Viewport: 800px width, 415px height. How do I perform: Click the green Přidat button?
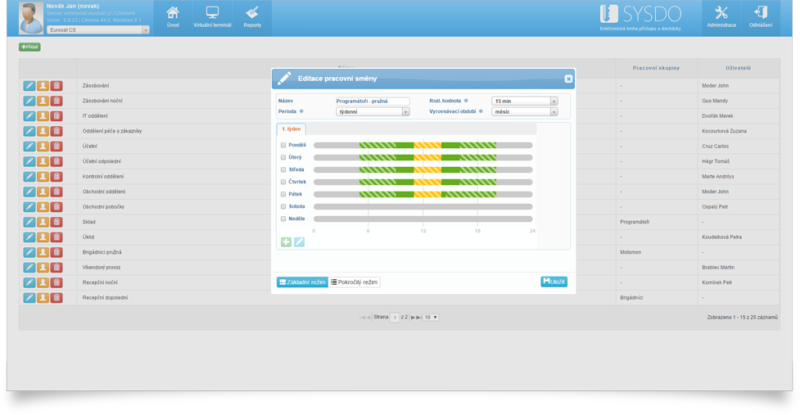point(30,47)
